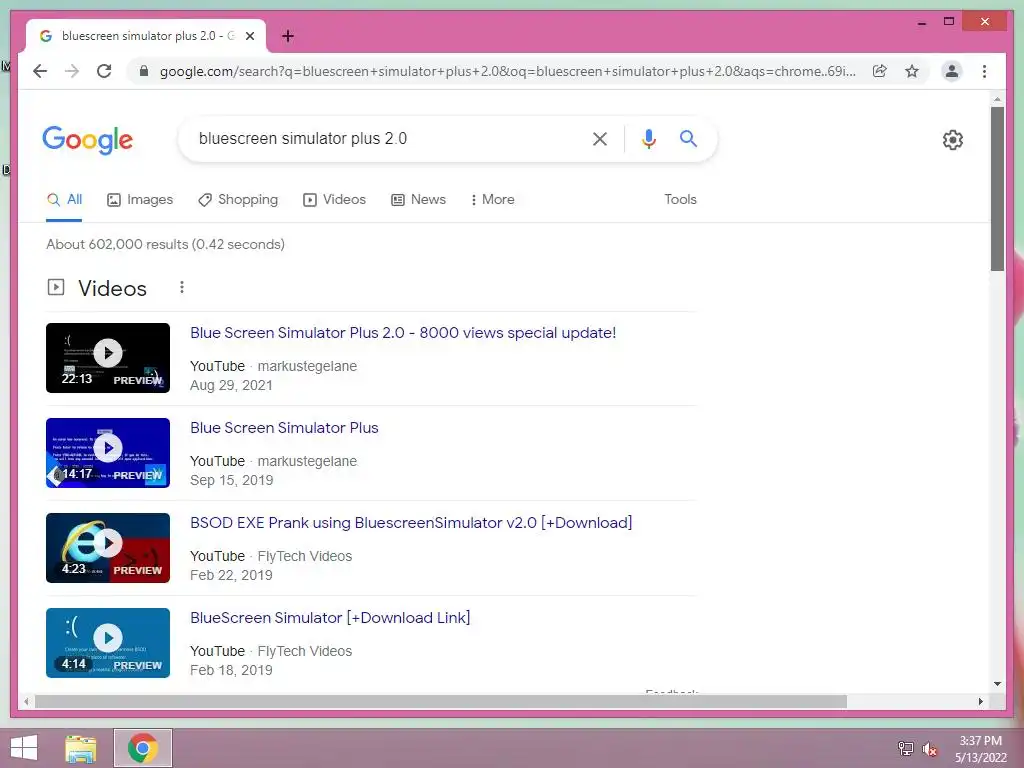Open the taskbar clock 3:37 PM

(x=980, y=749)
